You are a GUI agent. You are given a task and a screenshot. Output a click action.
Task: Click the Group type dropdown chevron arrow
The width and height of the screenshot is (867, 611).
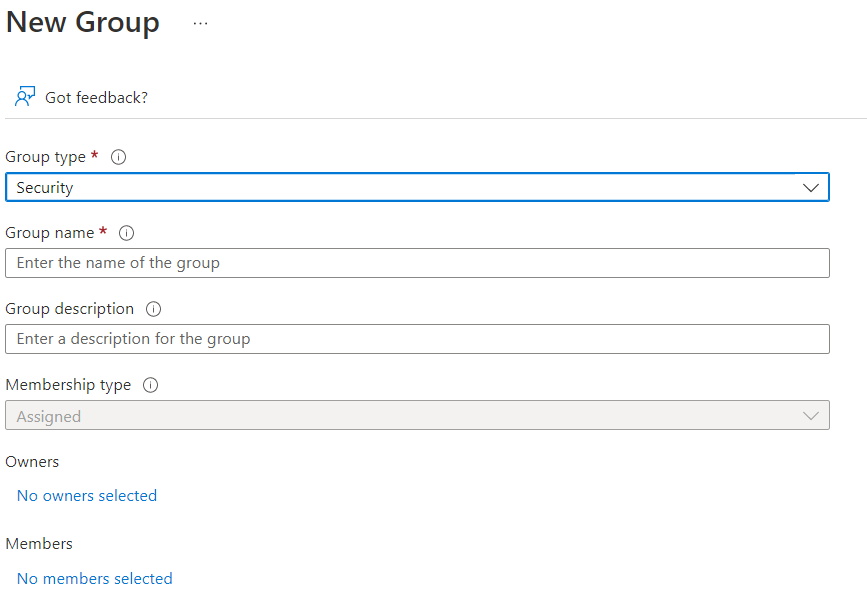pyautogui.click(x=811, y=187)
